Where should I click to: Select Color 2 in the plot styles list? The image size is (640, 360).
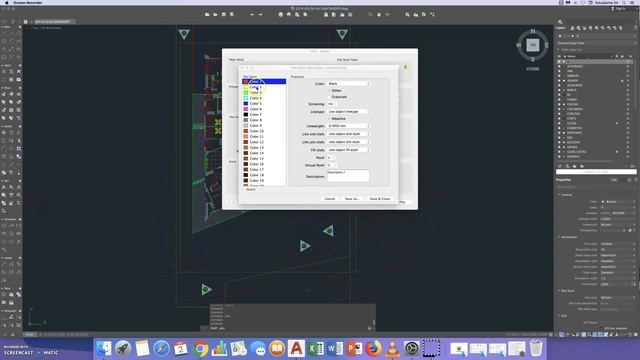[x=264, y=87]
